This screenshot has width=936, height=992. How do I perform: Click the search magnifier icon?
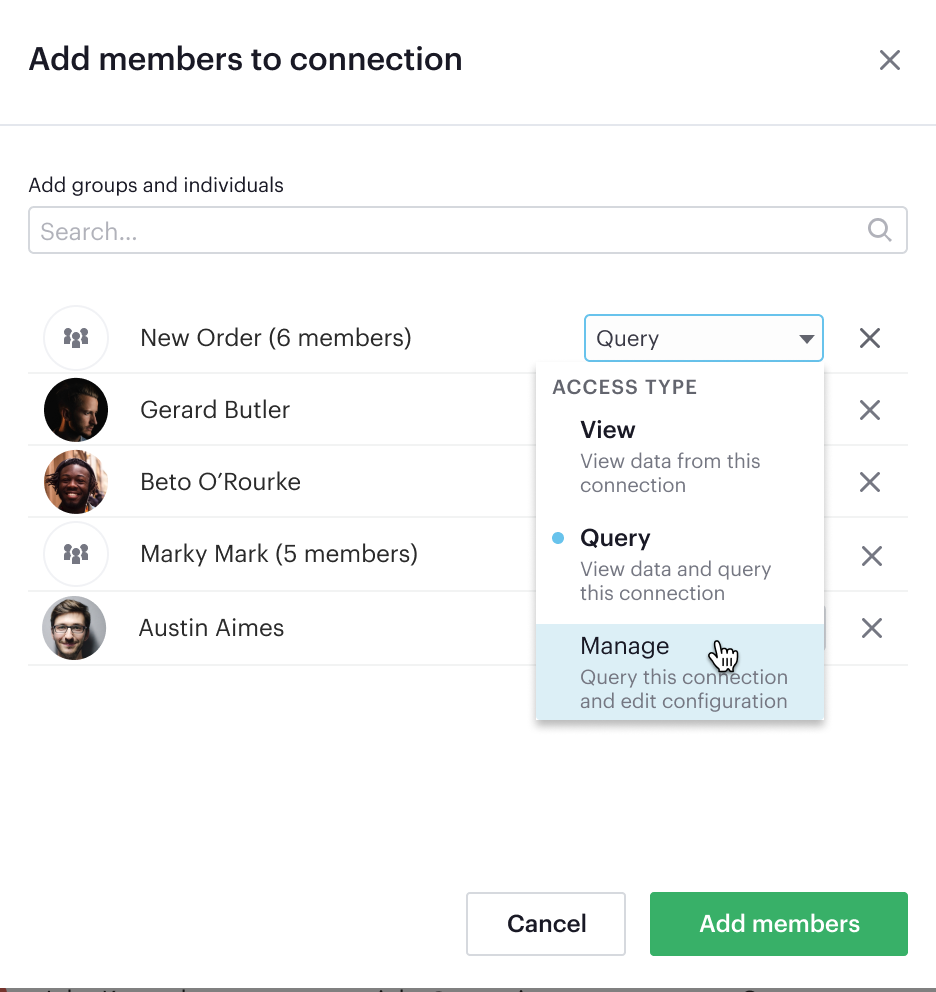879,230
